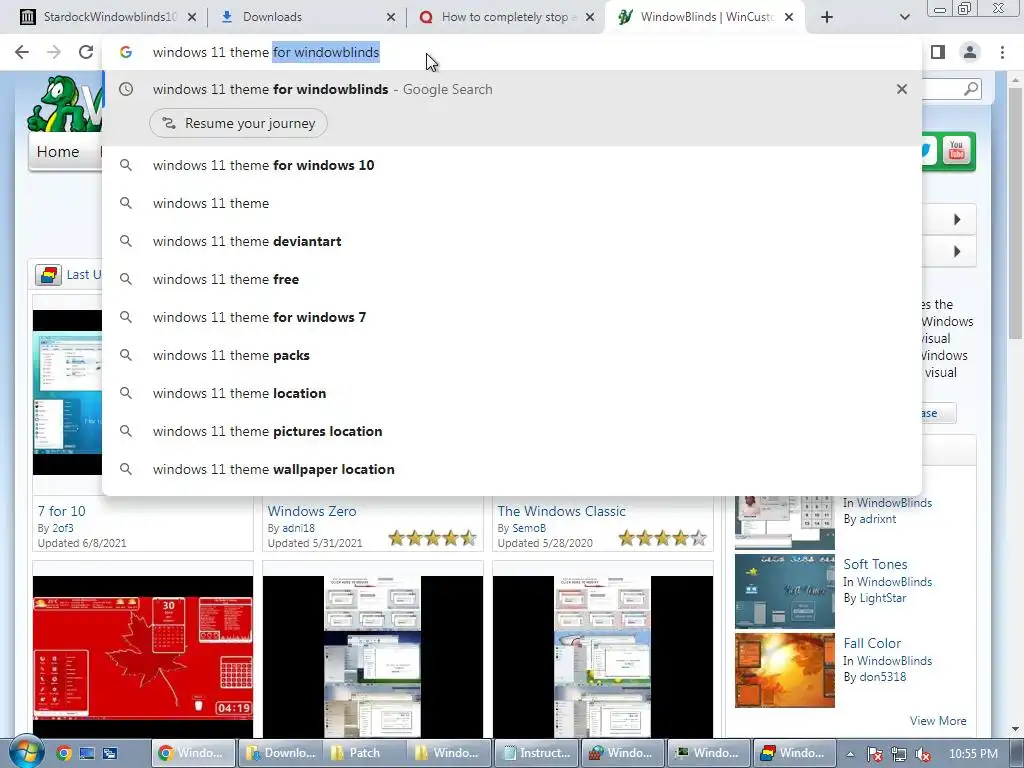Open the Windows Zero skin link

312,511
